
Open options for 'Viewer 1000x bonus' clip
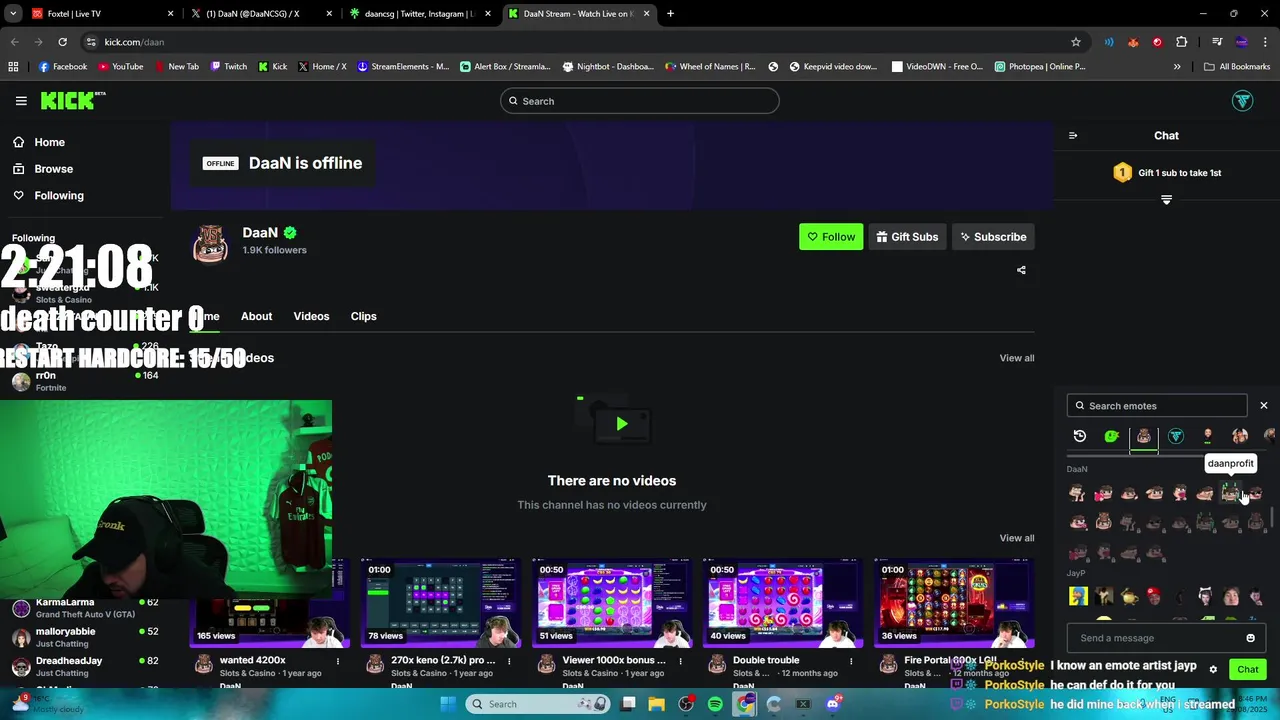point(680,661)
